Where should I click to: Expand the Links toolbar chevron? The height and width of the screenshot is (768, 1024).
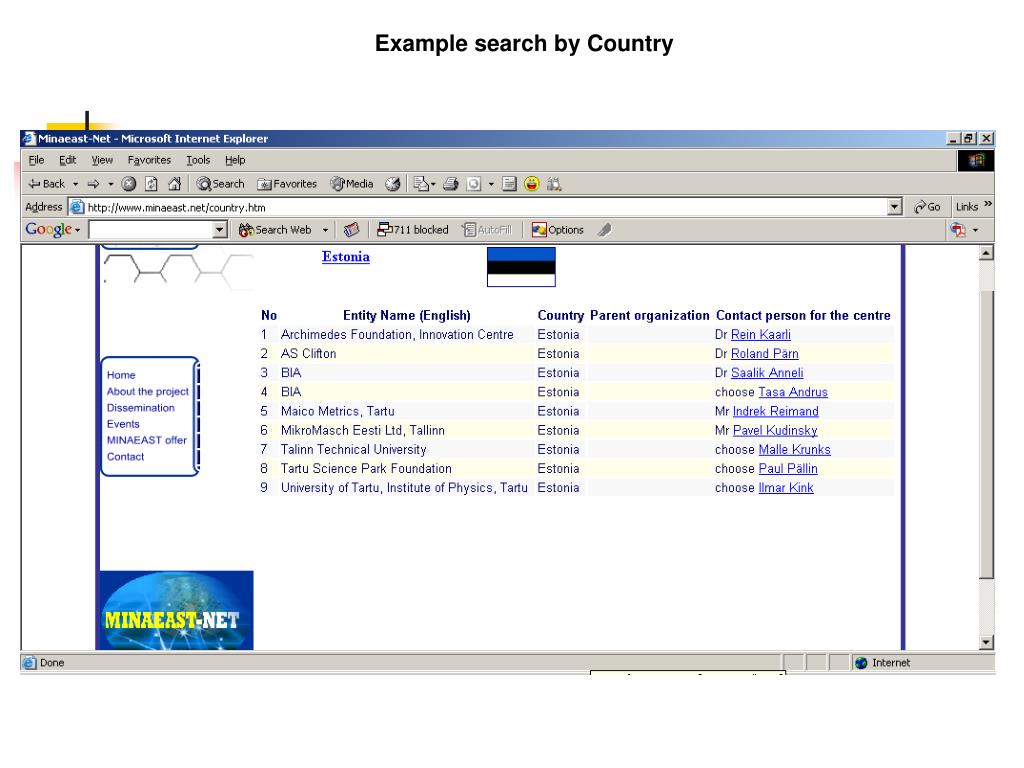(x=987, y=204)
